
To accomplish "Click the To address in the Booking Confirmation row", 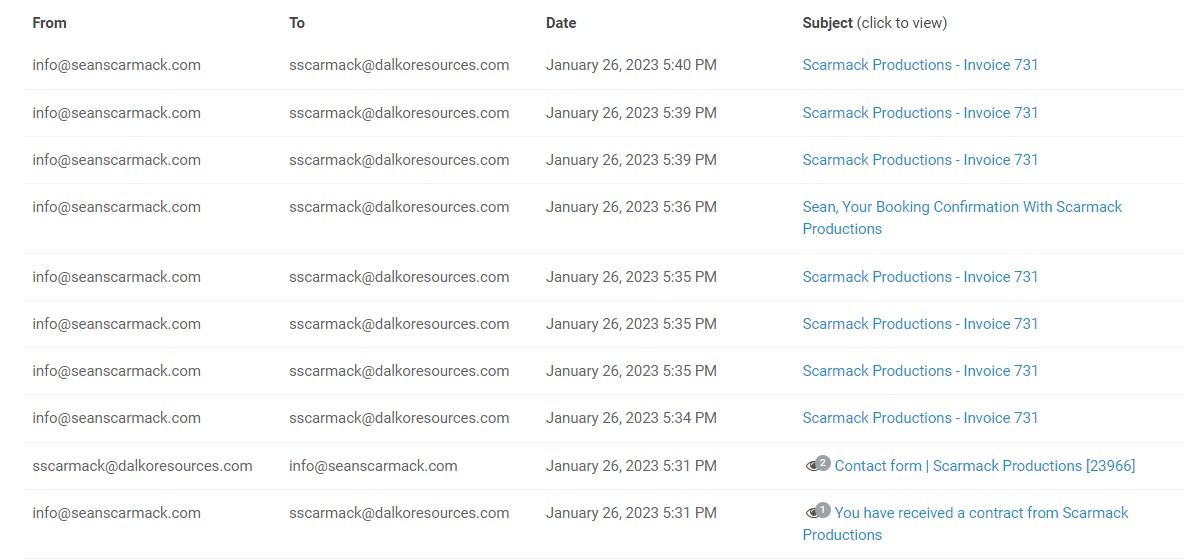I will tap(399, 207).
